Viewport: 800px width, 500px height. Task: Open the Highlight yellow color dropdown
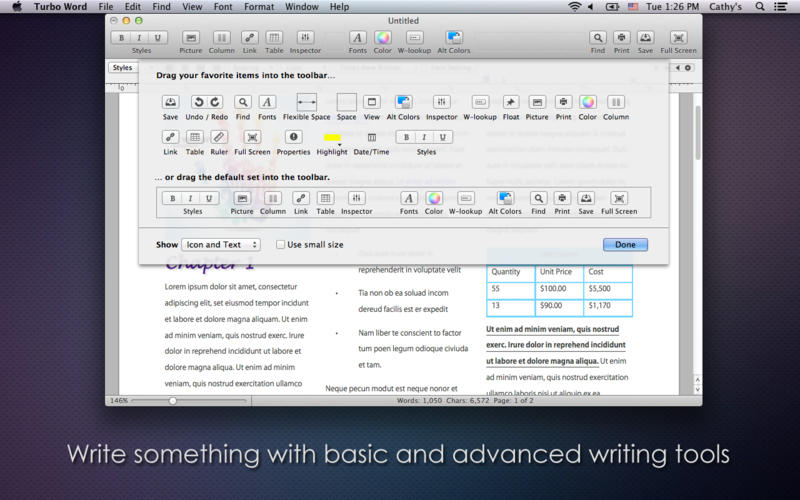332,137
